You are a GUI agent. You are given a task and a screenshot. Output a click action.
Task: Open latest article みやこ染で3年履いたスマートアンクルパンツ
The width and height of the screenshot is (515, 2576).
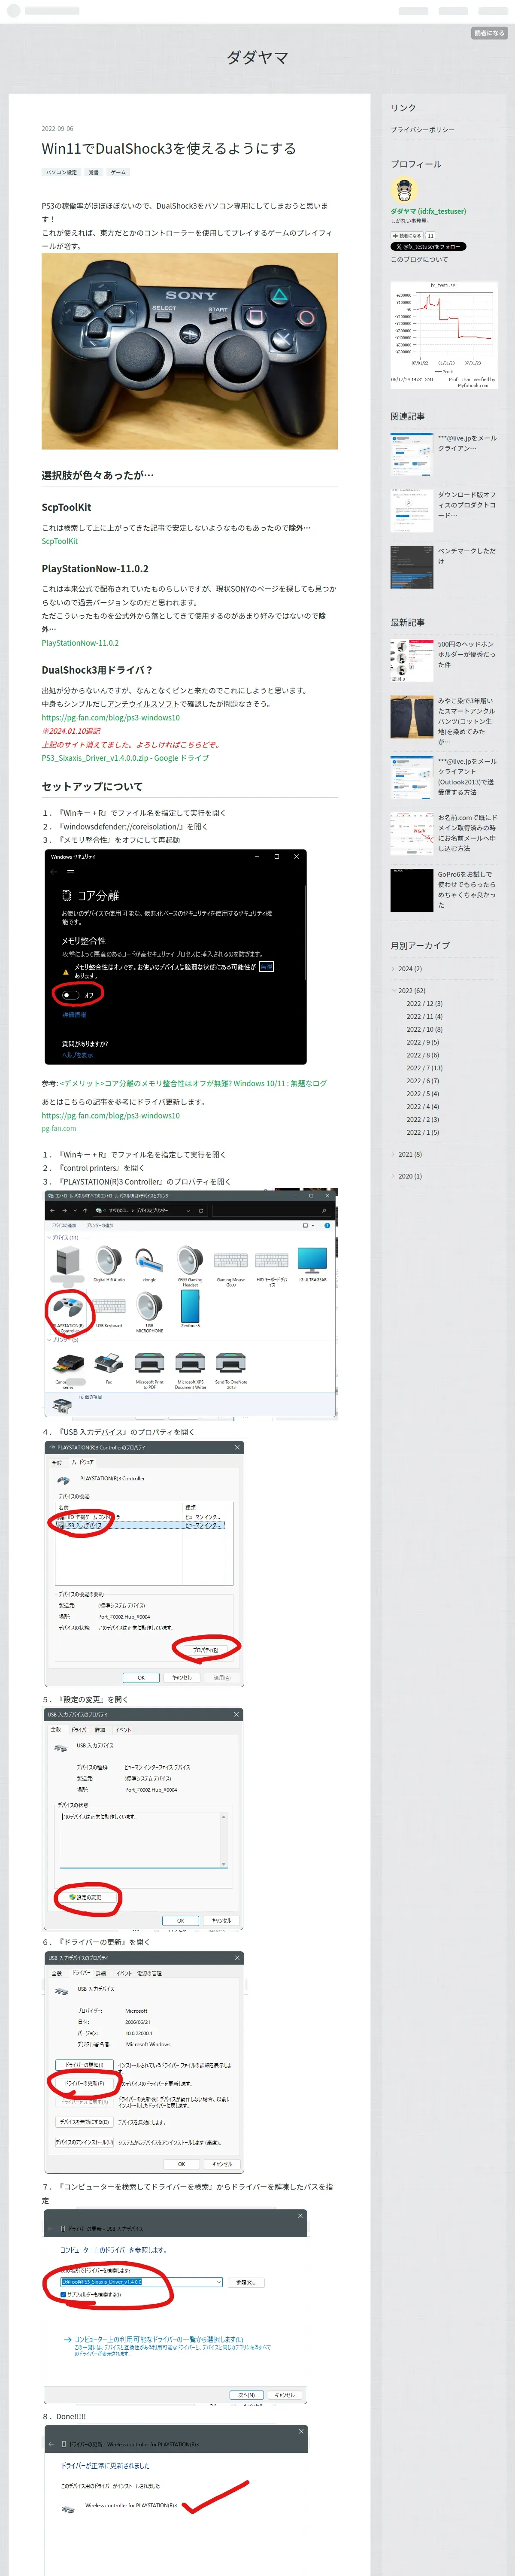pyautogui.click(x=466, y=721)
